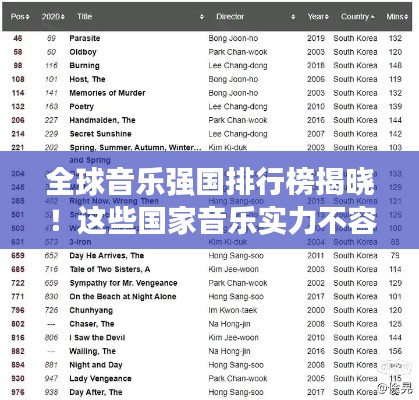The image size is (419, 400).
Task: Sort the table by Pos column
Action: [20, 17]
